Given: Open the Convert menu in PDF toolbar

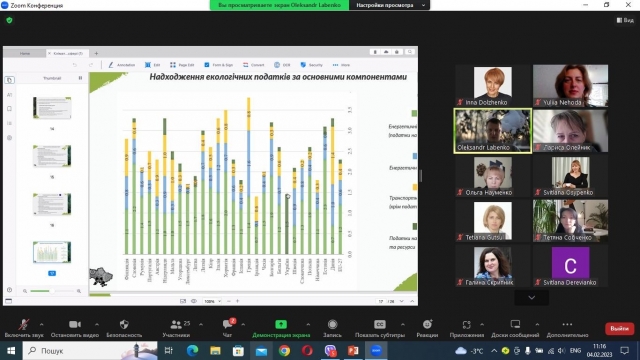Looking at the screenshot, I should (253, 65).
